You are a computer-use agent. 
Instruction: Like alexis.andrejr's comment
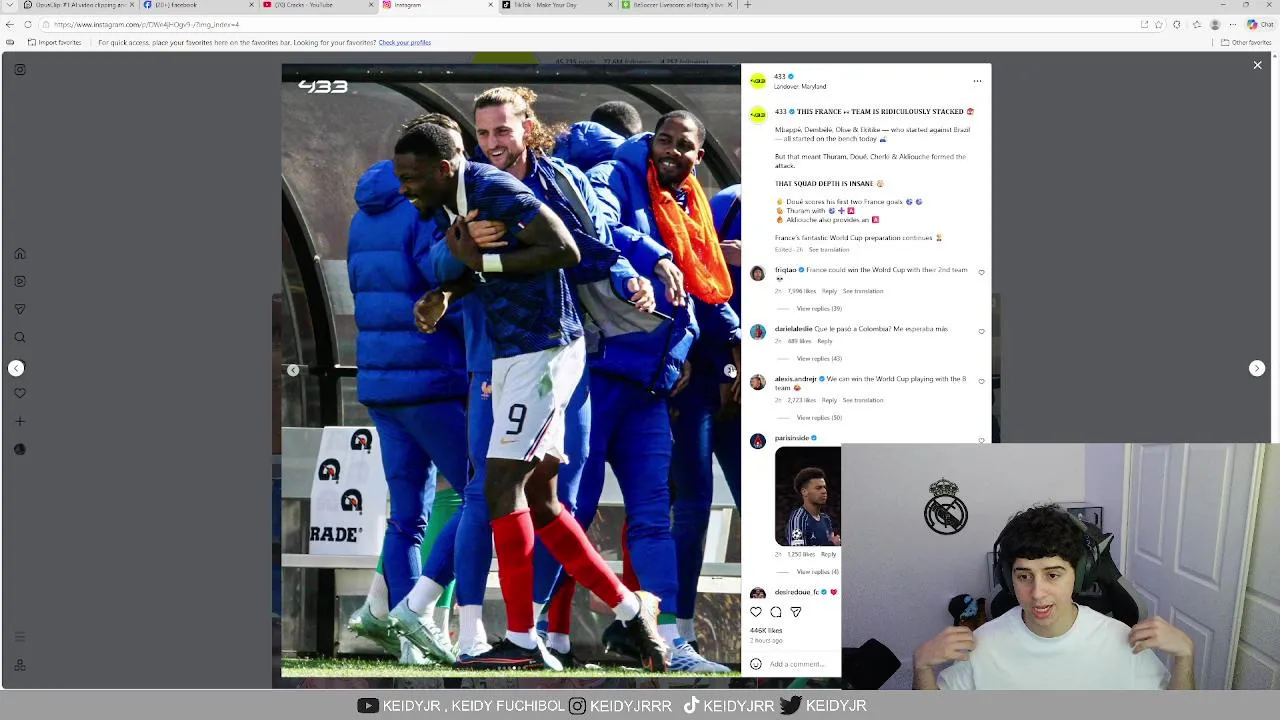pyautogui.click(x=981, y=381)
